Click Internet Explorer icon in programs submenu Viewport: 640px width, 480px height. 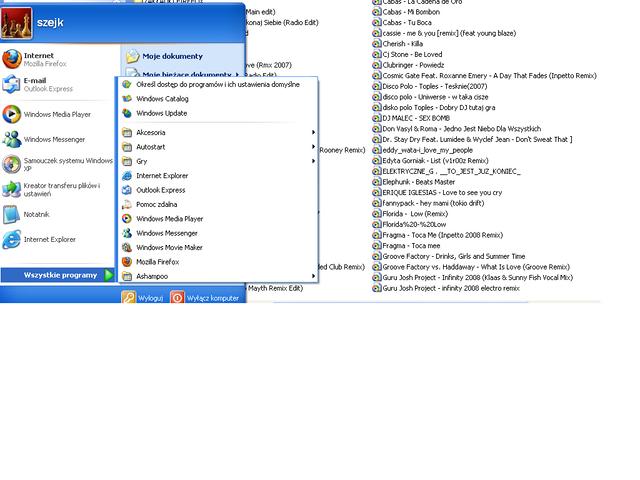point(127,176)
